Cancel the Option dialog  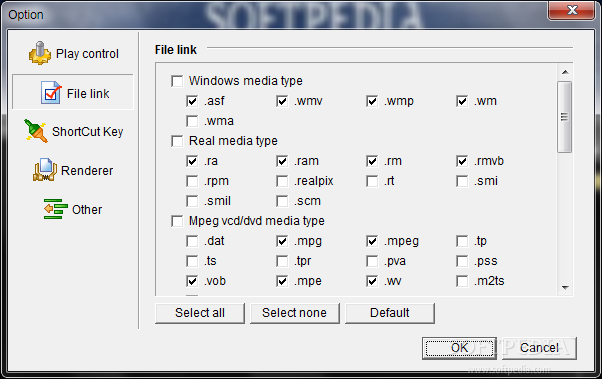(x=539, y=348)
